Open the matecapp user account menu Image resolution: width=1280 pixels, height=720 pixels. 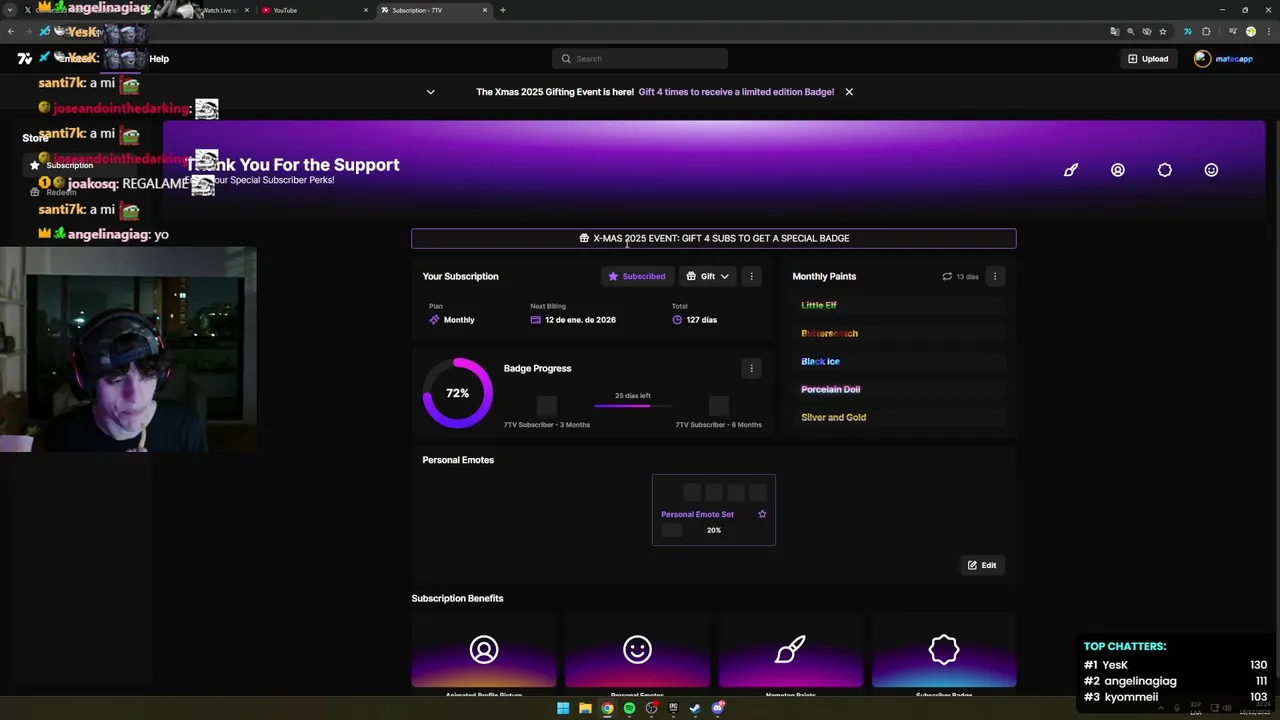click(x=1223, y=59)
